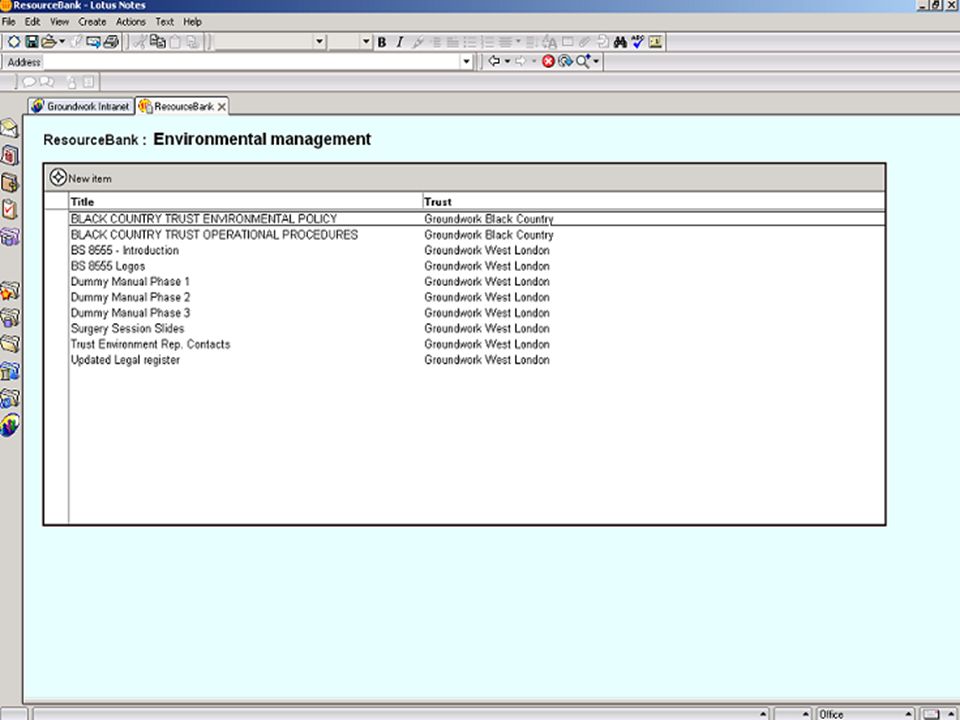Open the Actions menu
This screenshot has height=720, width=960.
131,22
